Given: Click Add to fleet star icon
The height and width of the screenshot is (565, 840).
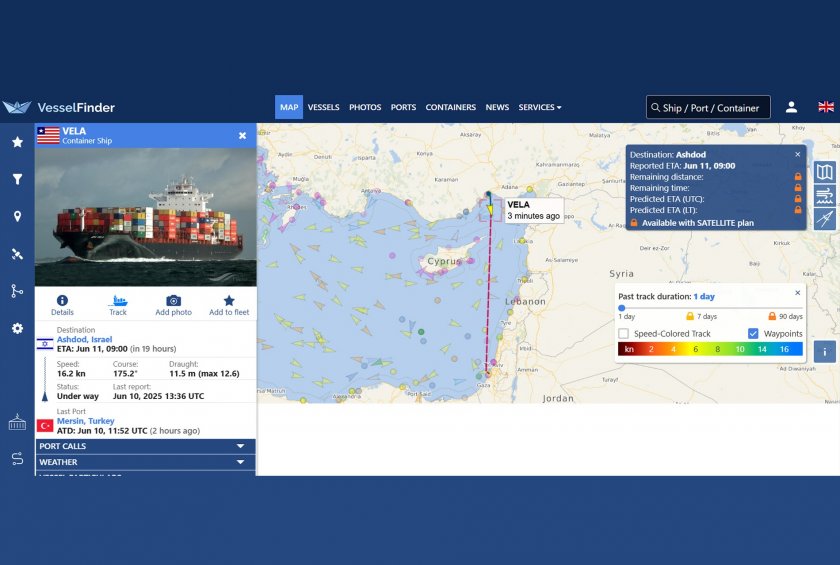Looking at the screenshot, I should tap(229, 300).
